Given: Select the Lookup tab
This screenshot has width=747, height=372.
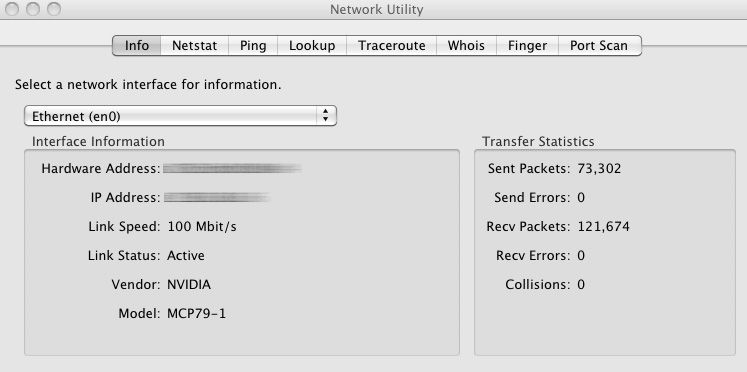Looking at the screenshot, I should [x=312, y=46].
